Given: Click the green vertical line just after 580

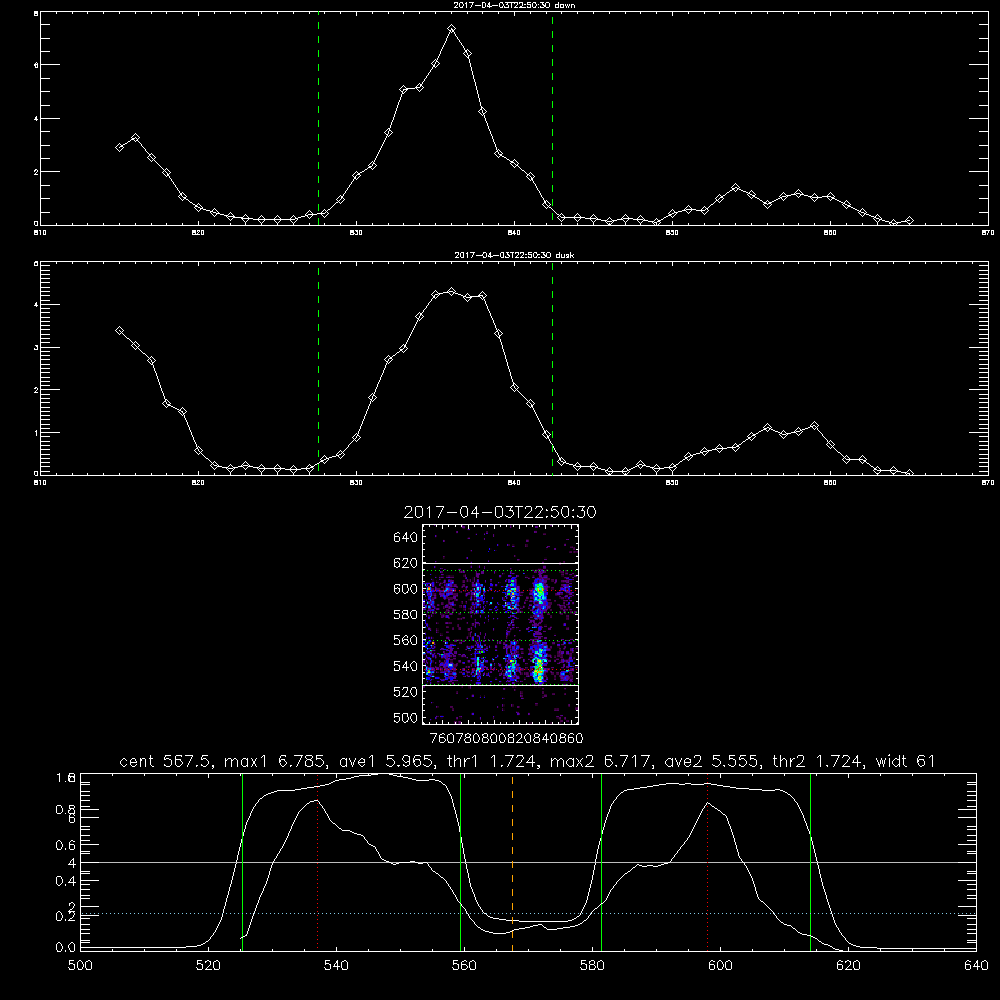Looking at the screenshot, I should coord(601,862).
